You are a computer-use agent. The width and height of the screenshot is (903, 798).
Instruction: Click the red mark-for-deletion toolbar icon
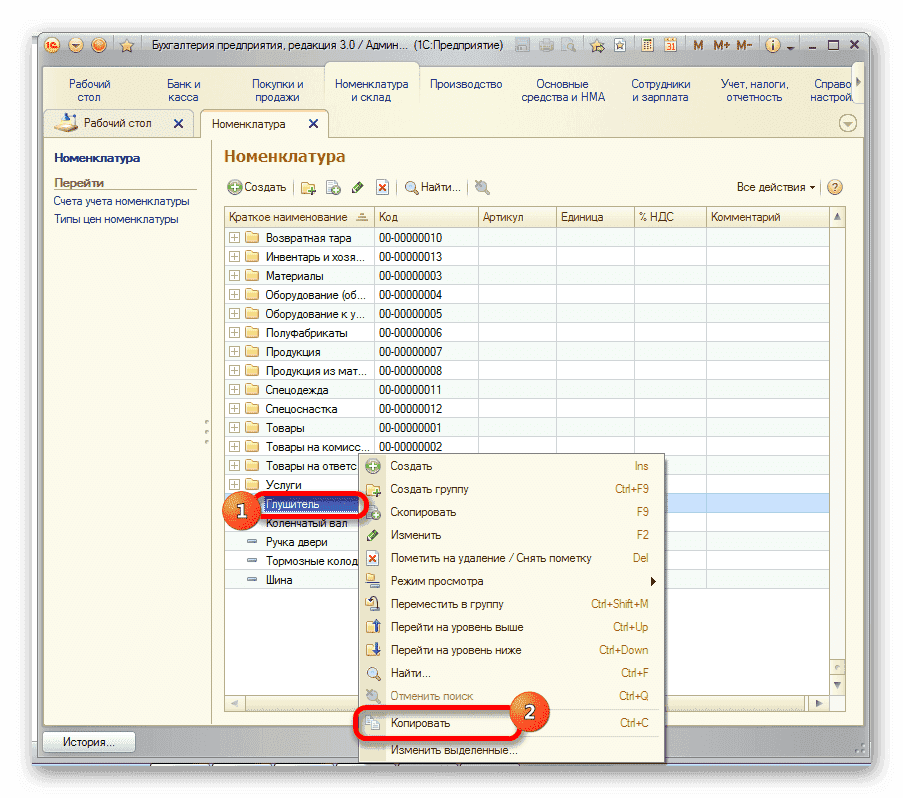382,187
